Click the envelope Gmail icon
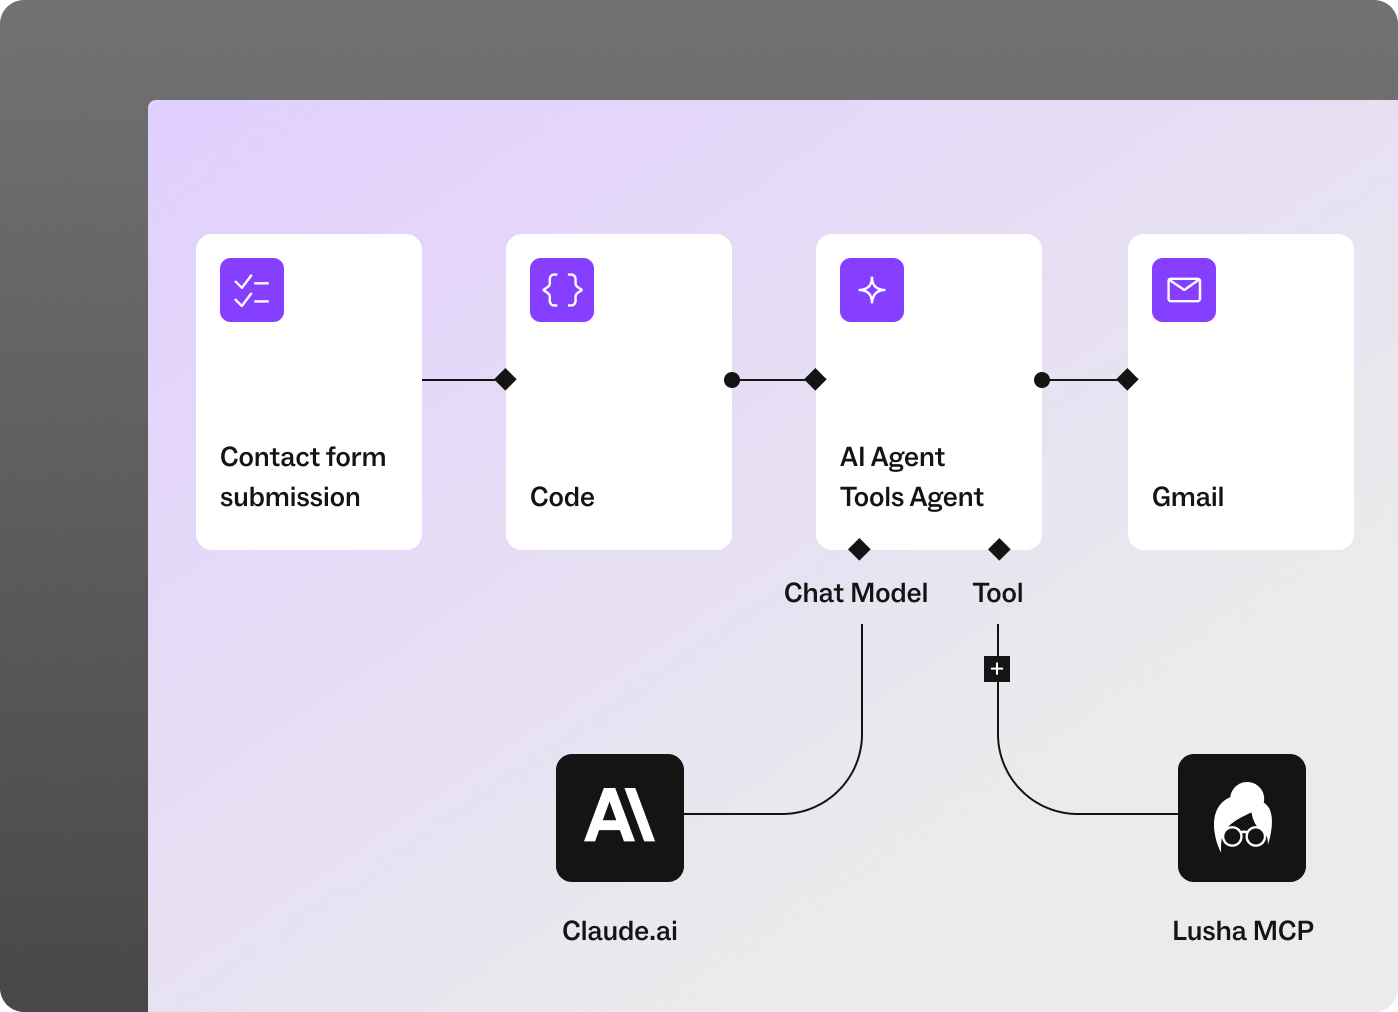 pyautogui.click(x=1184, y=290)
